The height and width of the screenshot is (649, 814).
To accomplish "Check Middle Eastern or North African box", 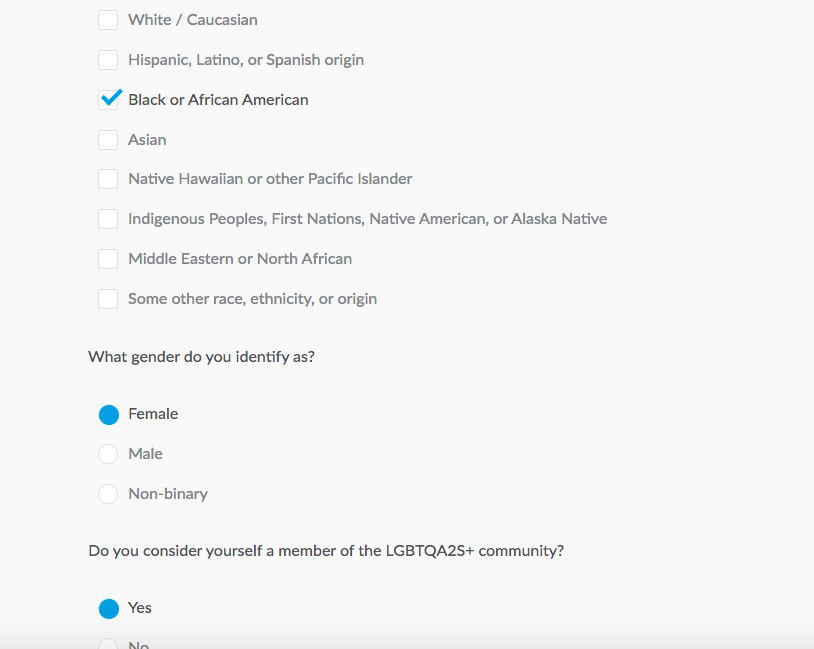I will pos(108,259).
